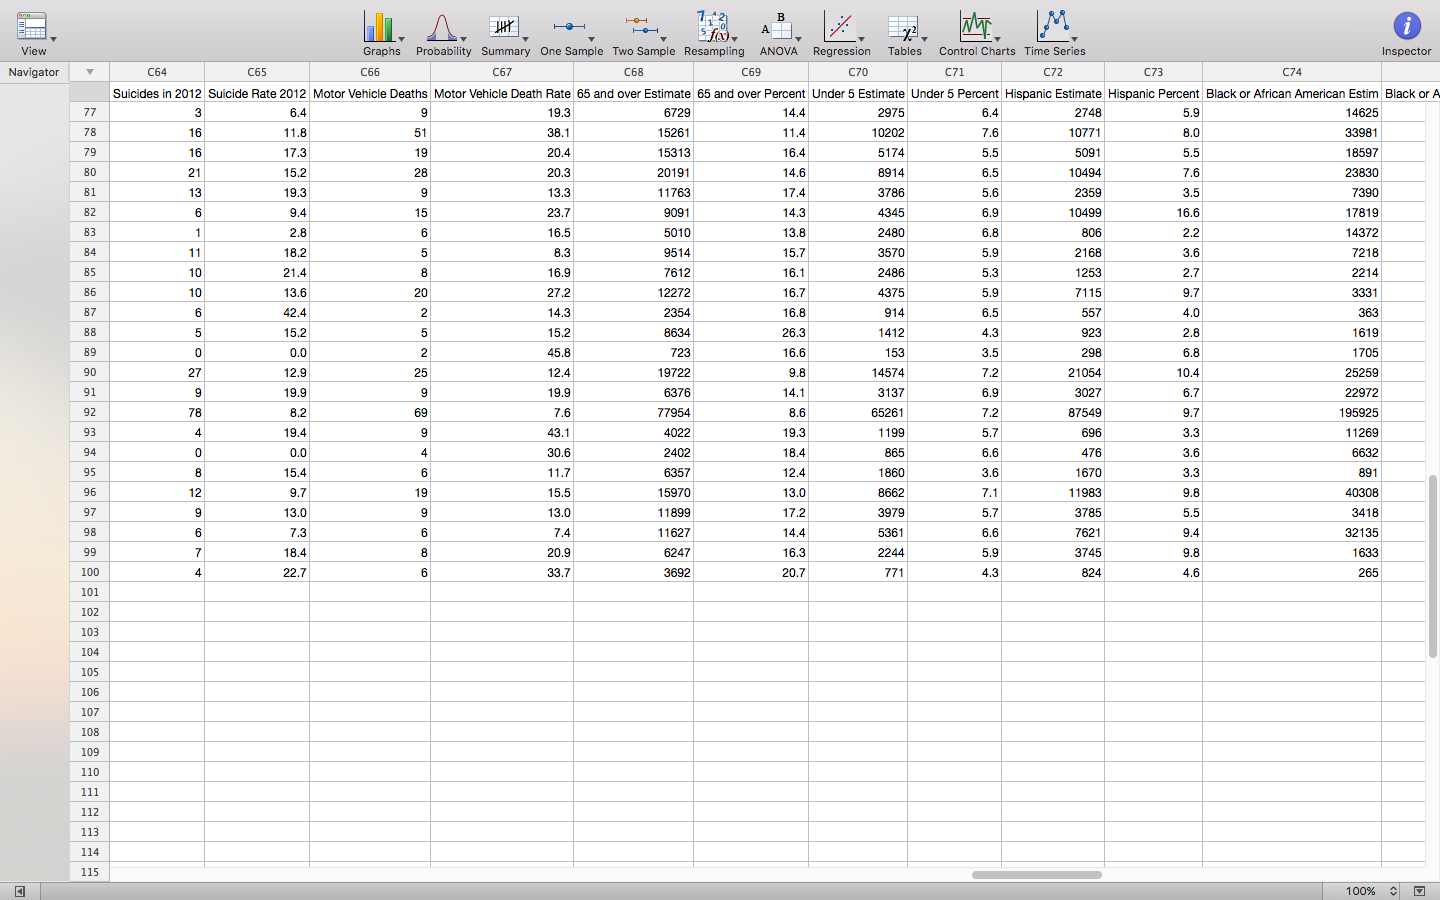Image resolution: width=1440 pixels, height=900 pixels.
Task: Open the Resampling tool
Action: [714, 33]
